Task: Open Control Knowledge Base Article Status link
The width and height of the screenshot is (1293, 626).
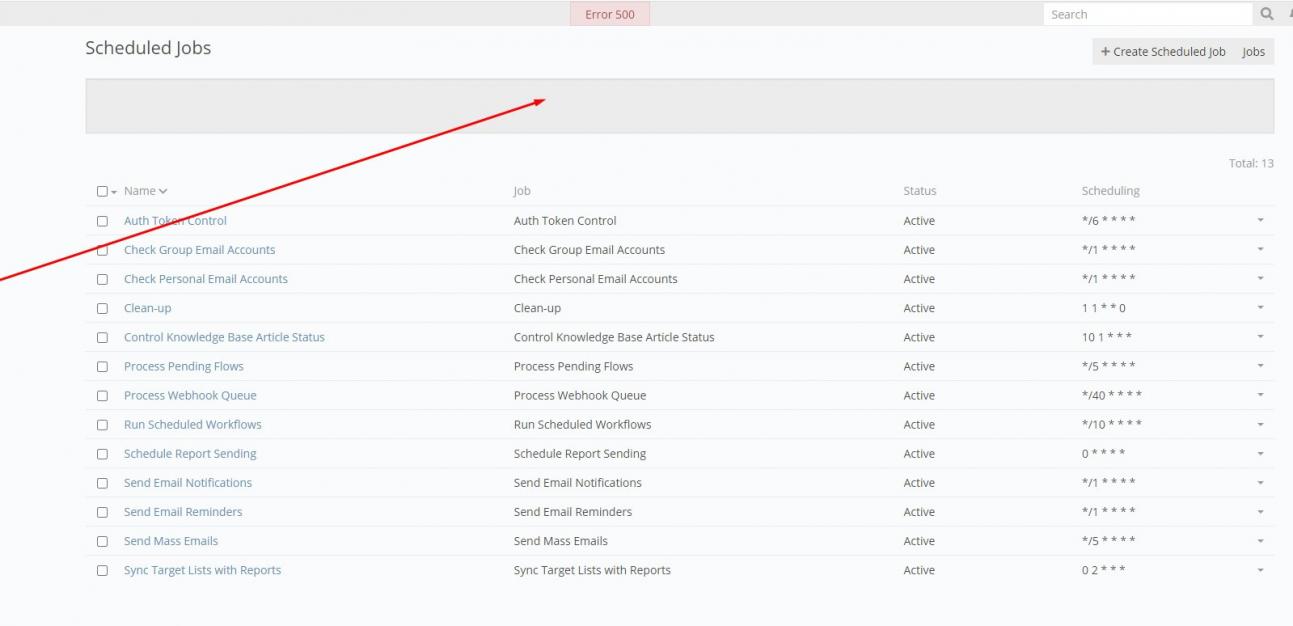Action: pos(224,337)
